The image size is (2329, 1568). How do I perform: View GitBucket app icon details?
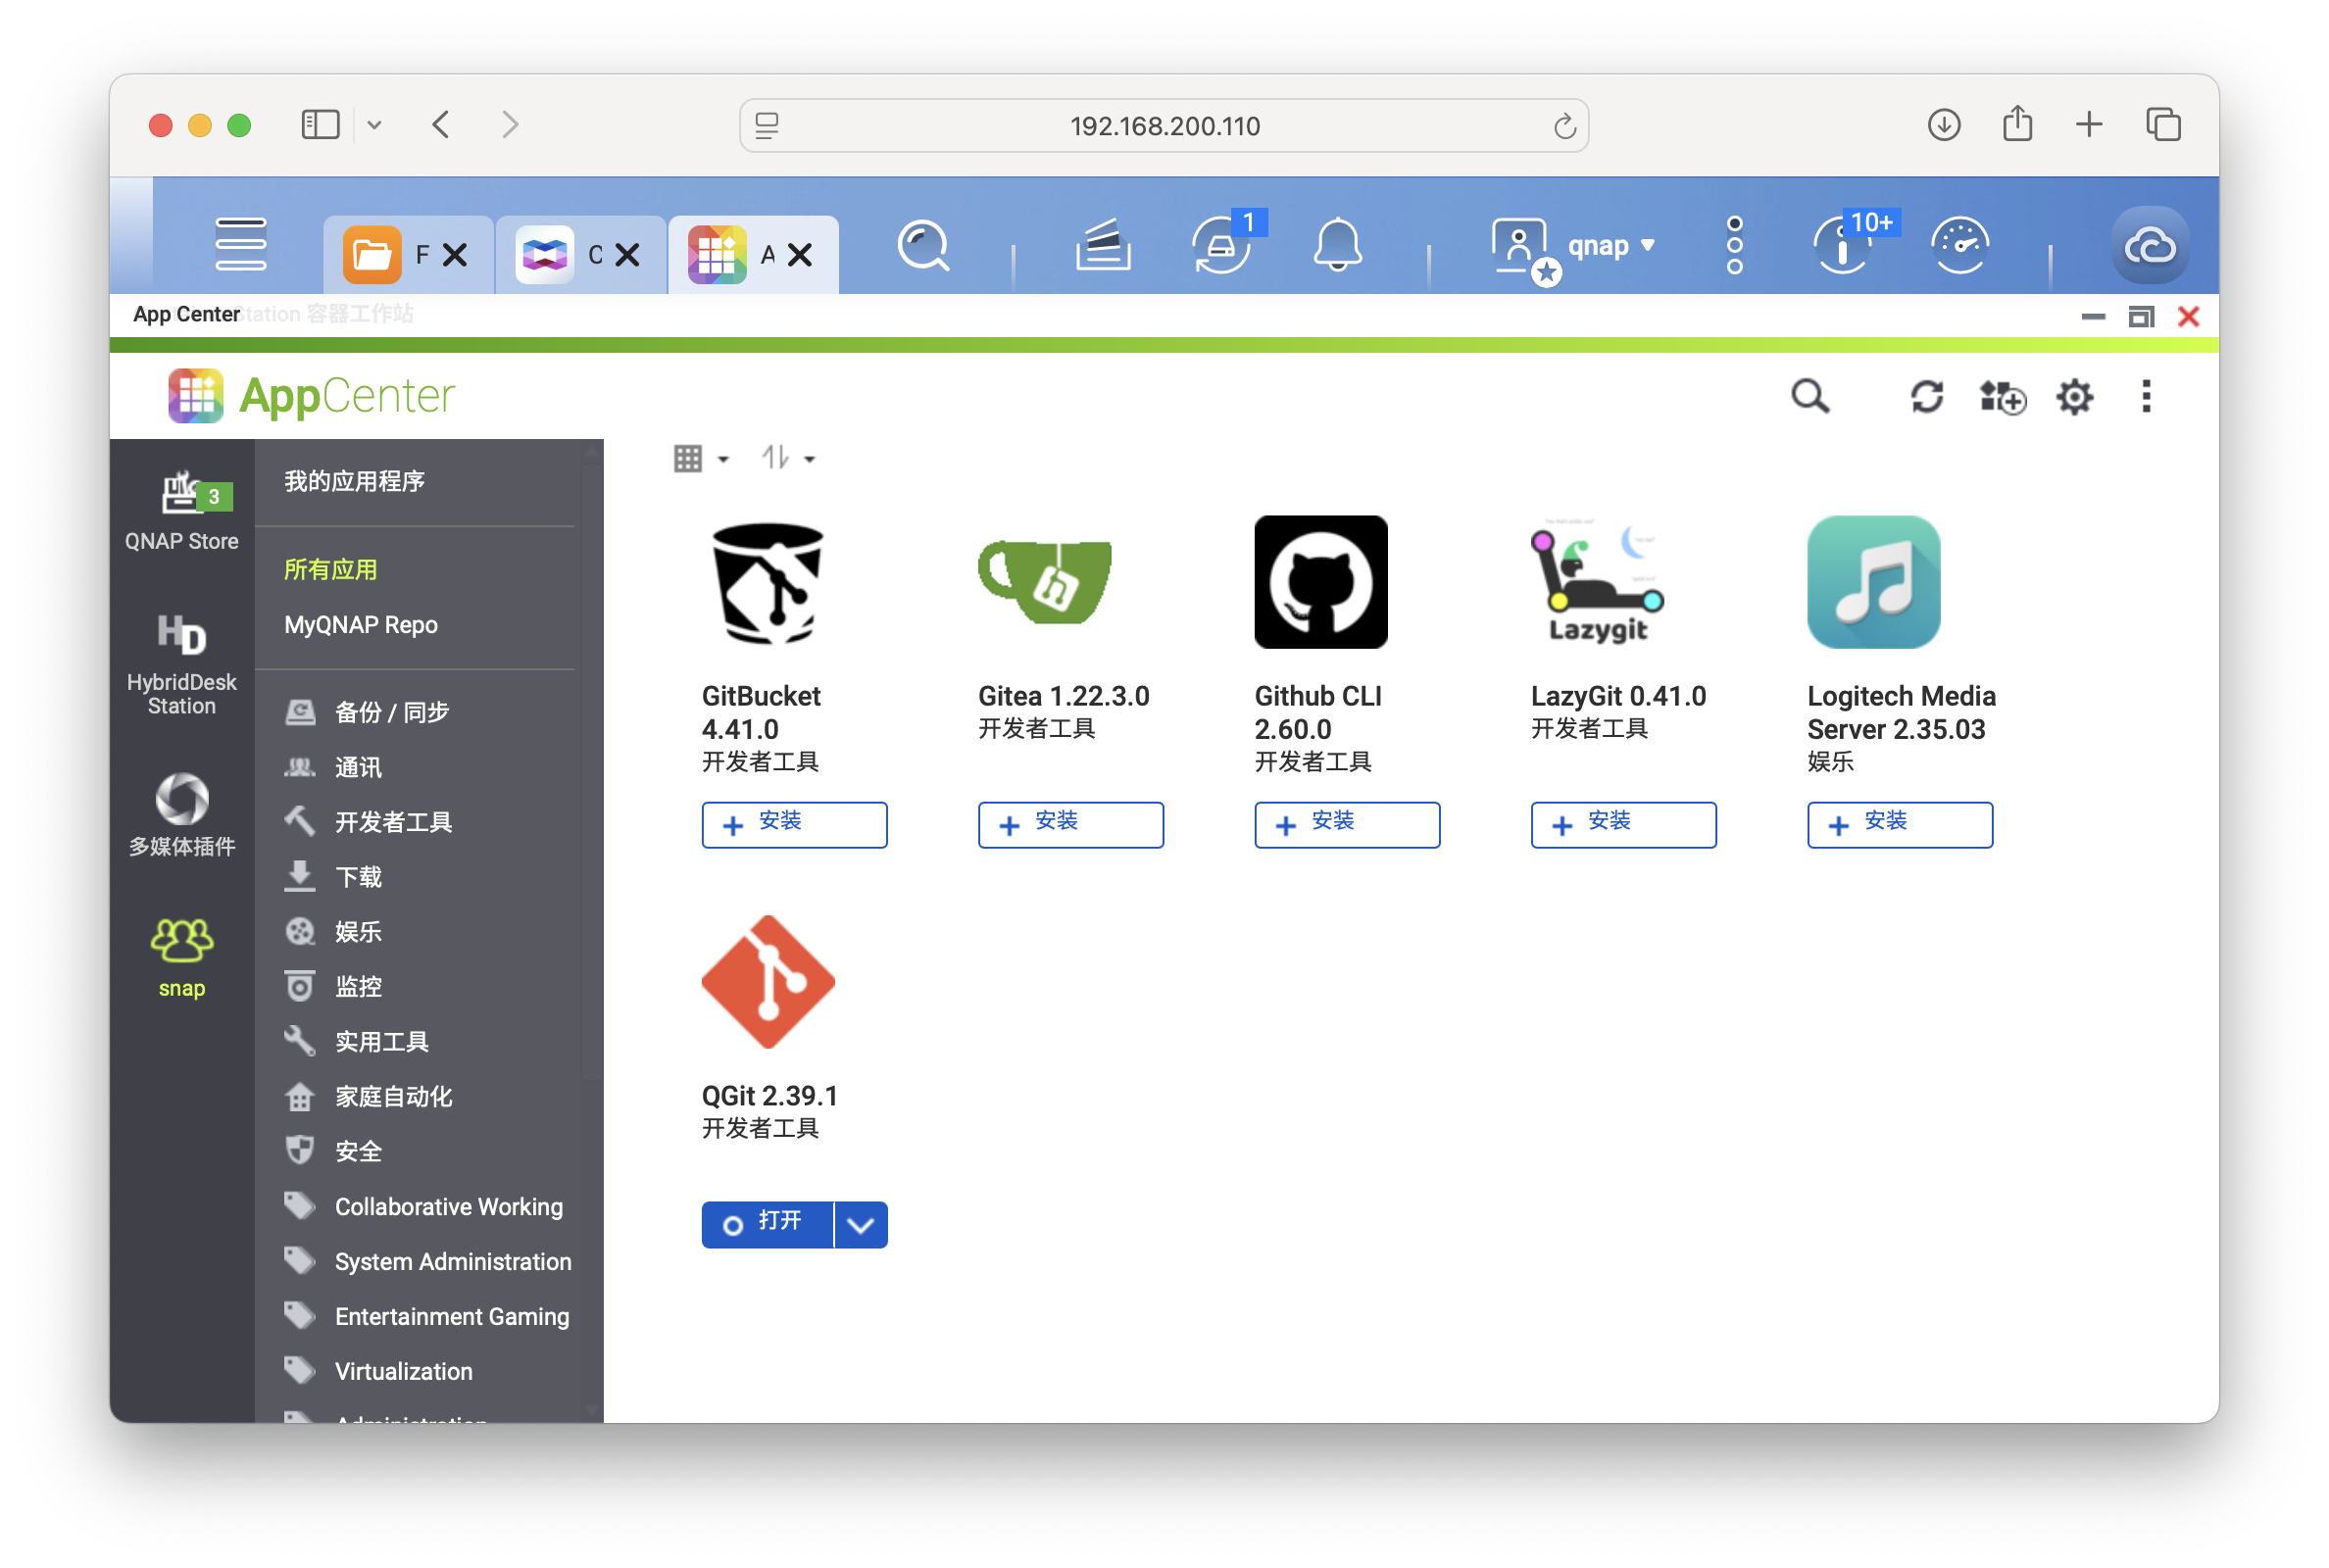[x=768, y=583]
